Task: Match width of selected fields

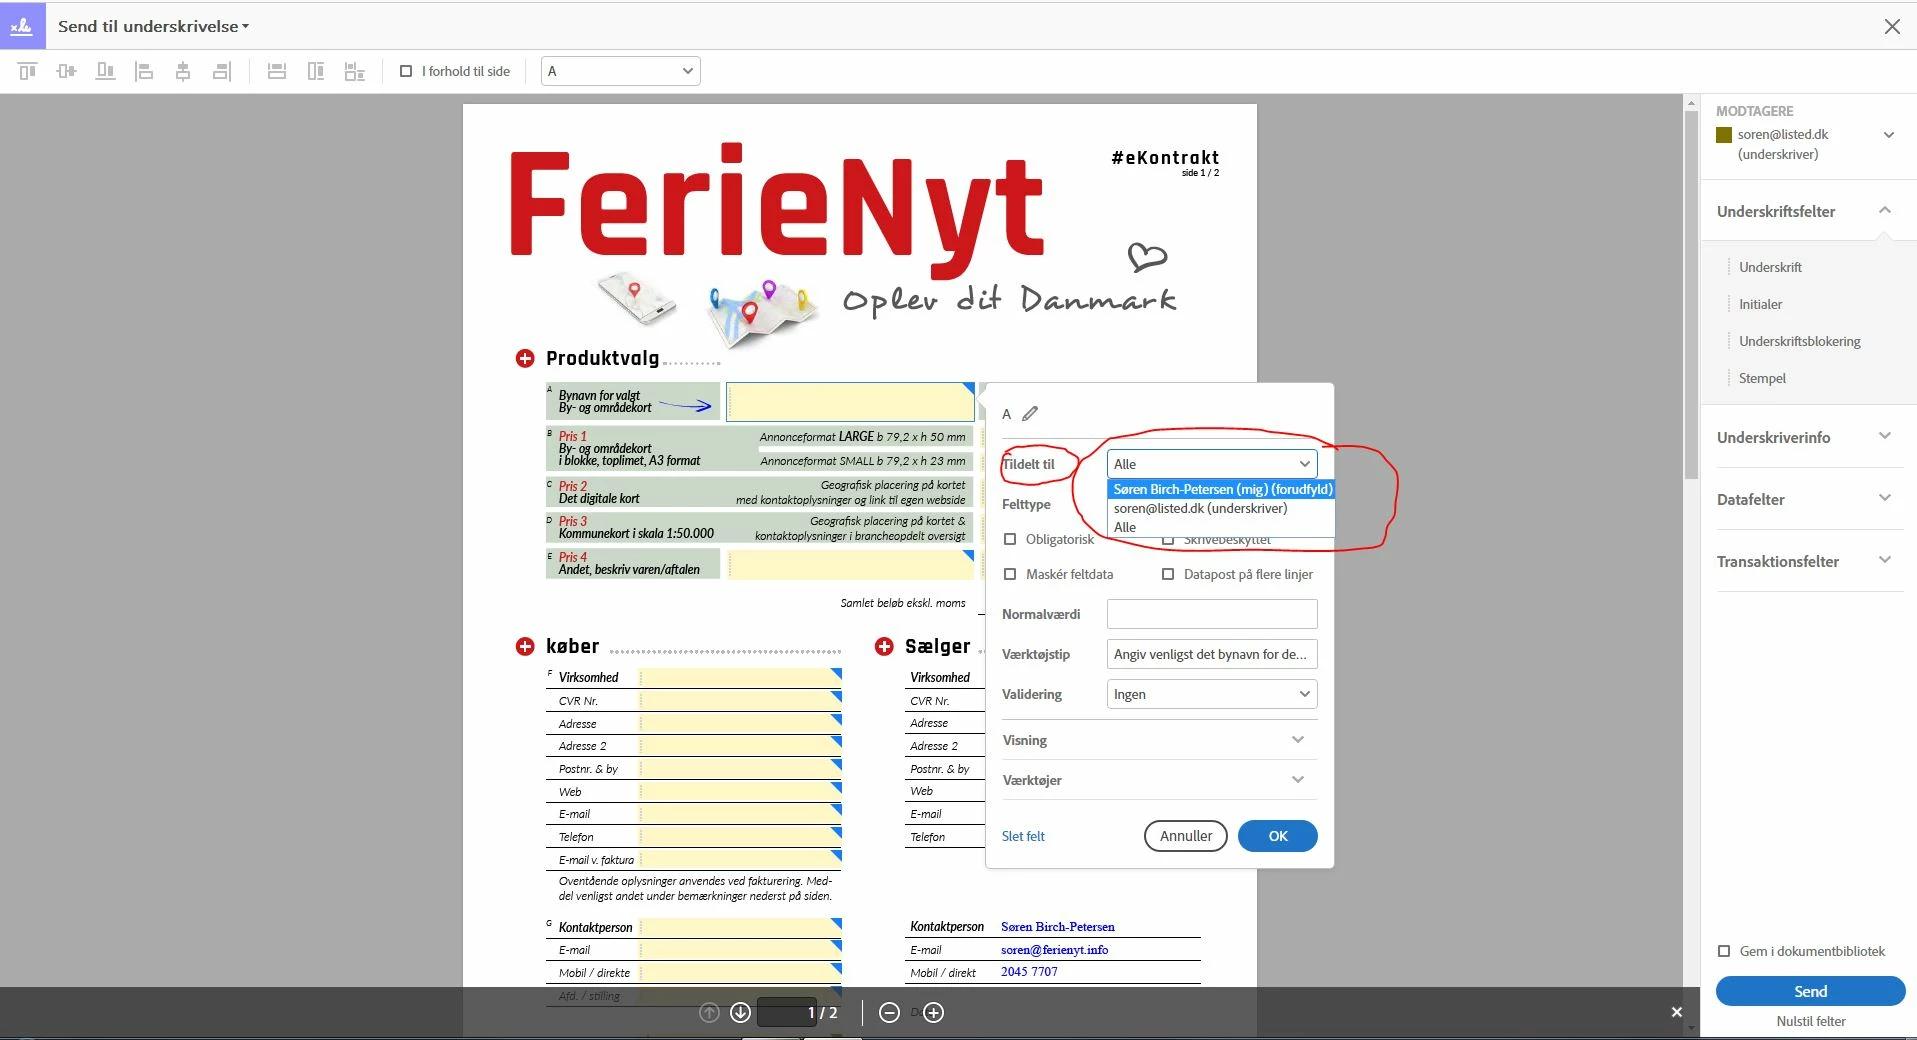Action: click(x=277, y=71)
